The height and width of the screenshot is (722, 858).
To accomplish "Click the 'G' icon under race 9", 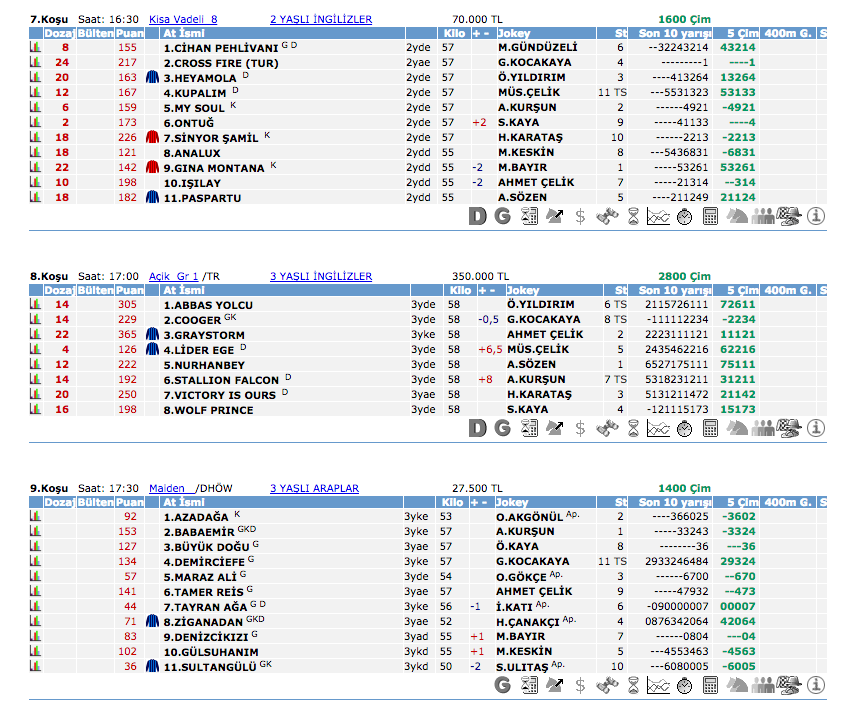I will tap(503, 685).
